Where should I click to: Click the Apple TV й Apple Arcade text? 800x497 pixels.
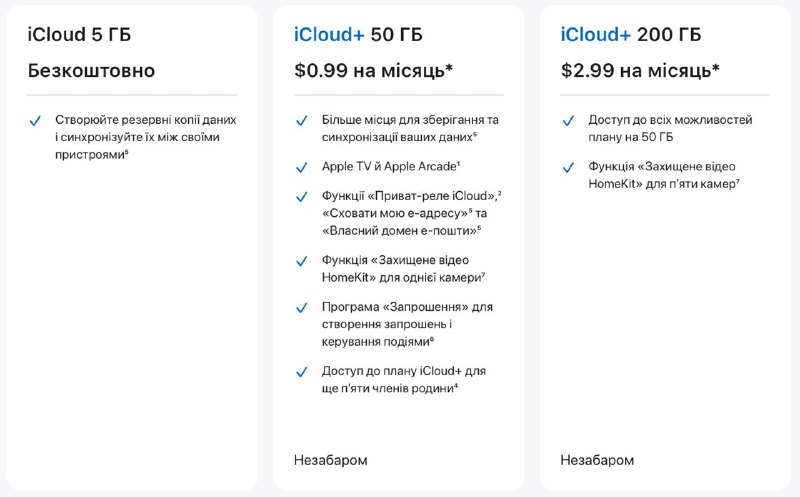pos(391,166)
